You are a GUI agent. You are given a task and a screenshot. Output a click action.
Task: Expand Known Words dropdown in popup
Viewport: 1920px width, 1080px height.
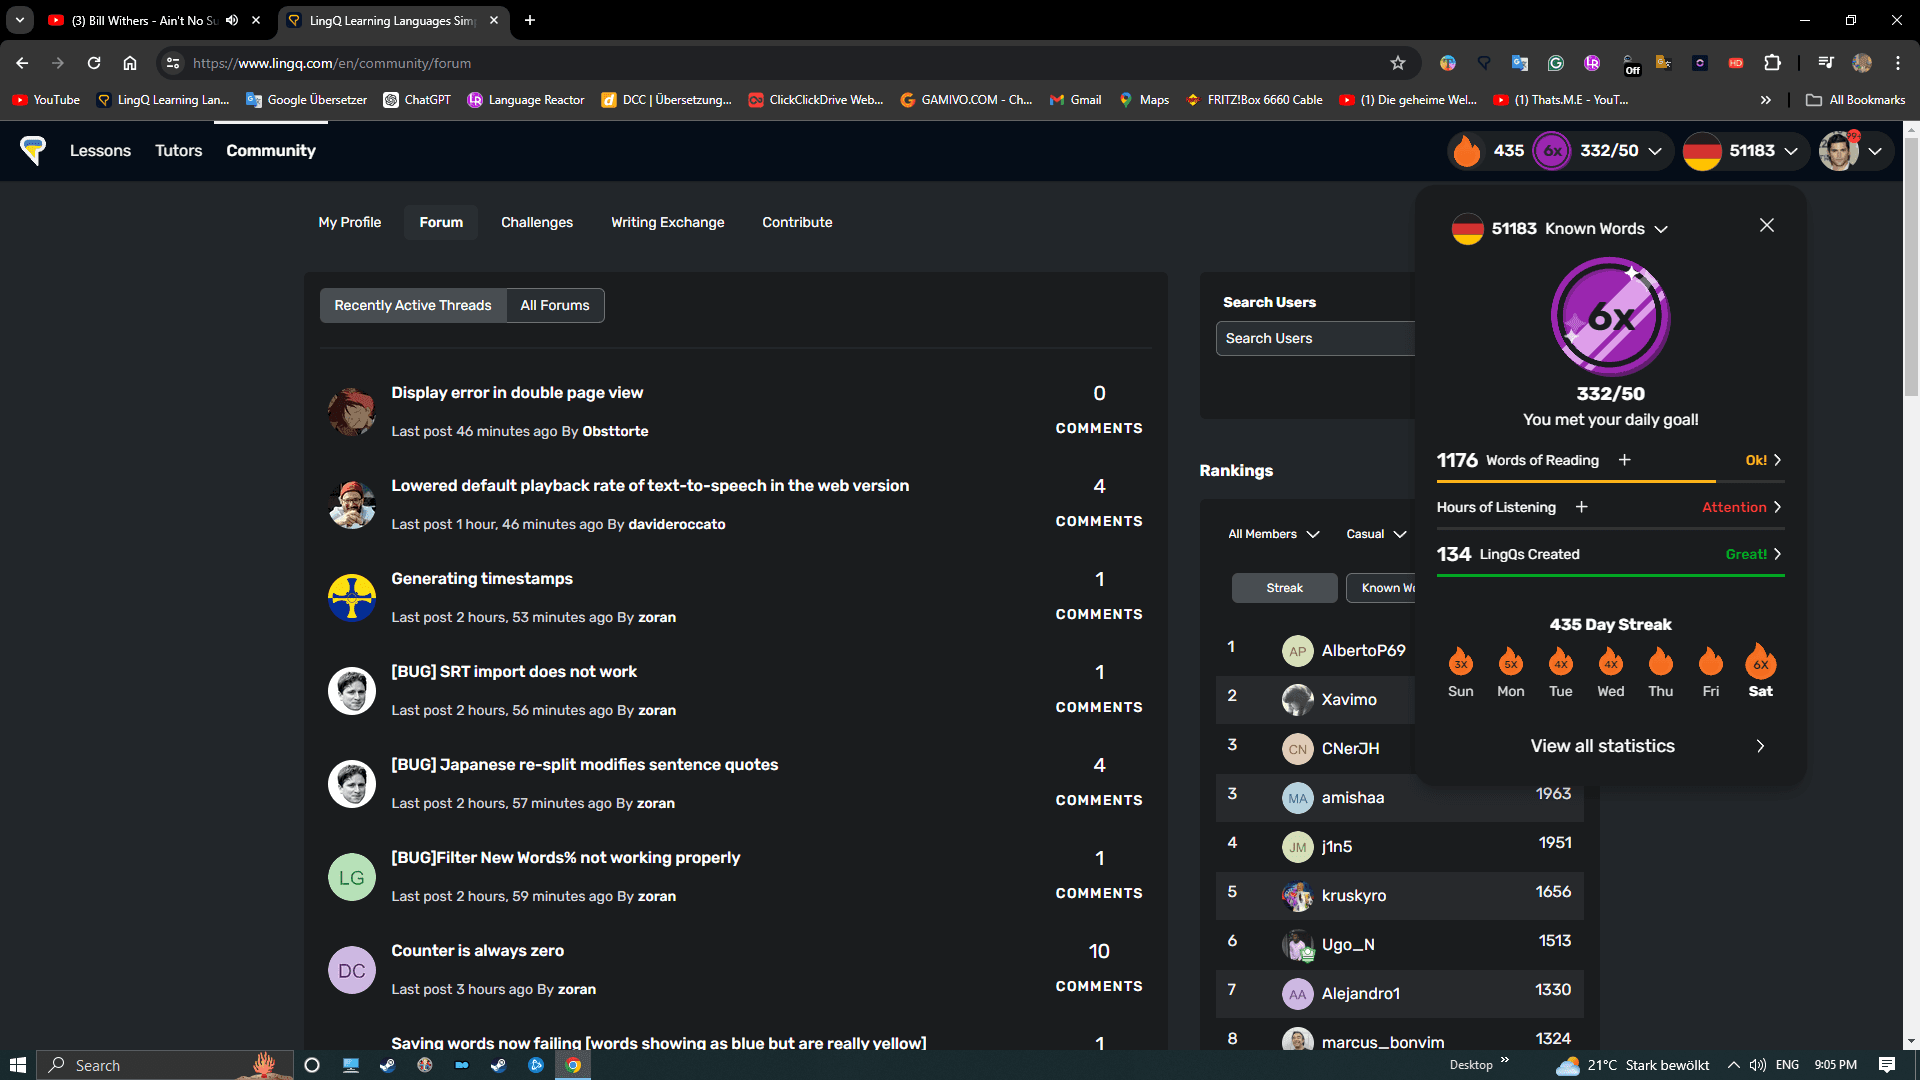point(1661,229)
